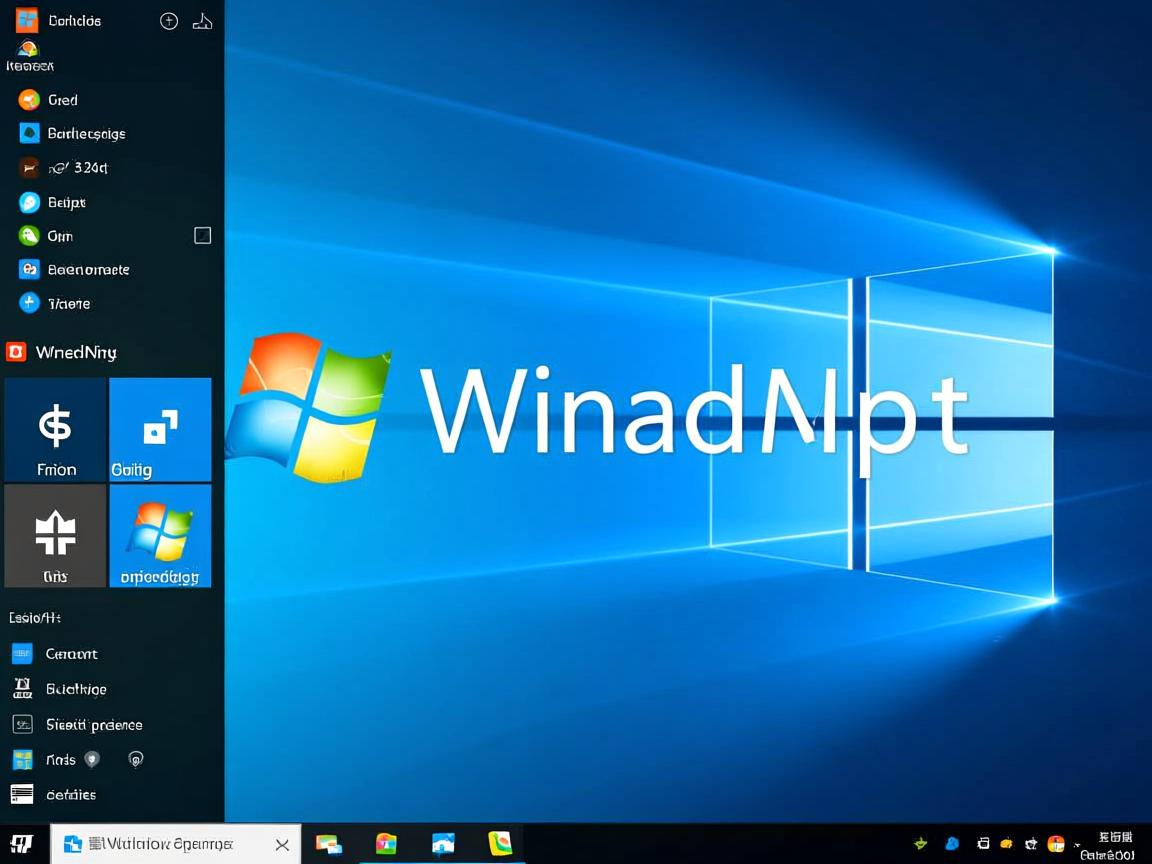Click the circled plus icon atop the Start menu
Viewport: 1152px width, 864px height.
168,20
